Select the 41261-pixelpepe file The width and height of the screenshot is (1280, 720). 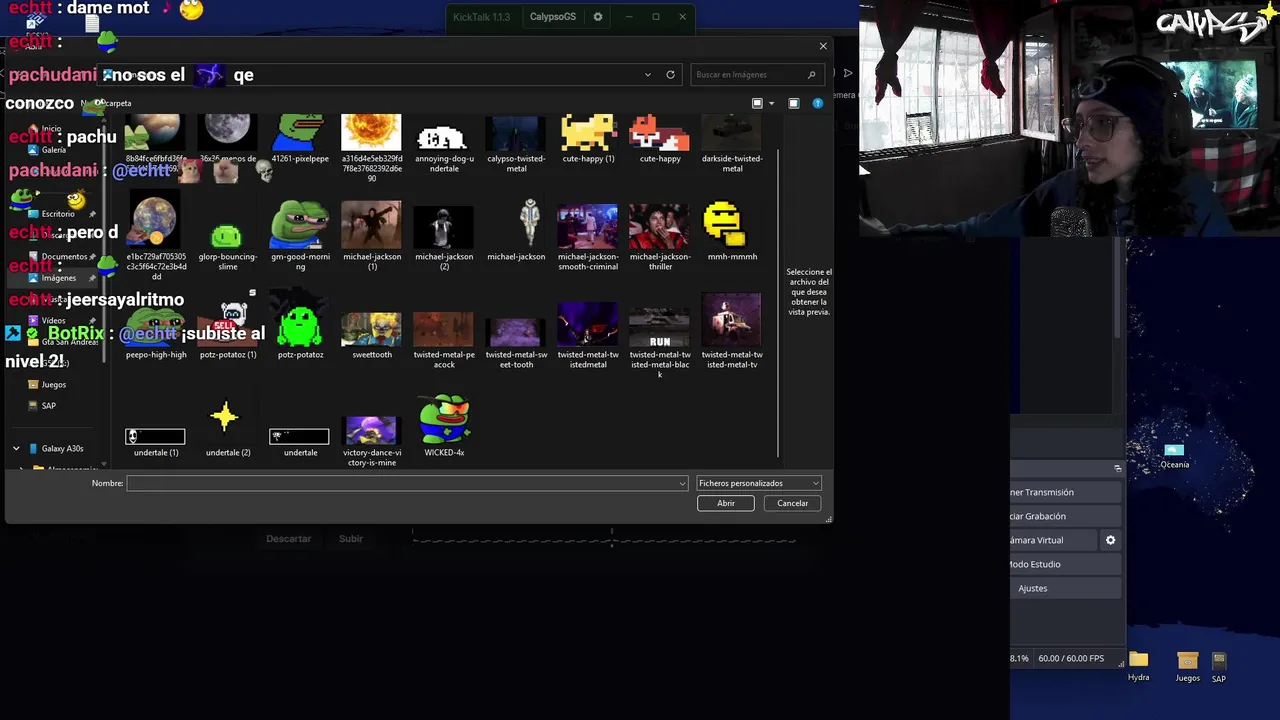(x=300, y=140)
